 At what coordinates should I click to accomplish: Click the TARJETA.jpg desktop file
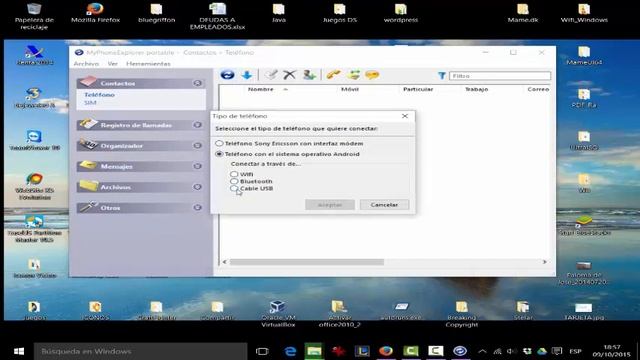pyautogui.click(x=584, y=311)
